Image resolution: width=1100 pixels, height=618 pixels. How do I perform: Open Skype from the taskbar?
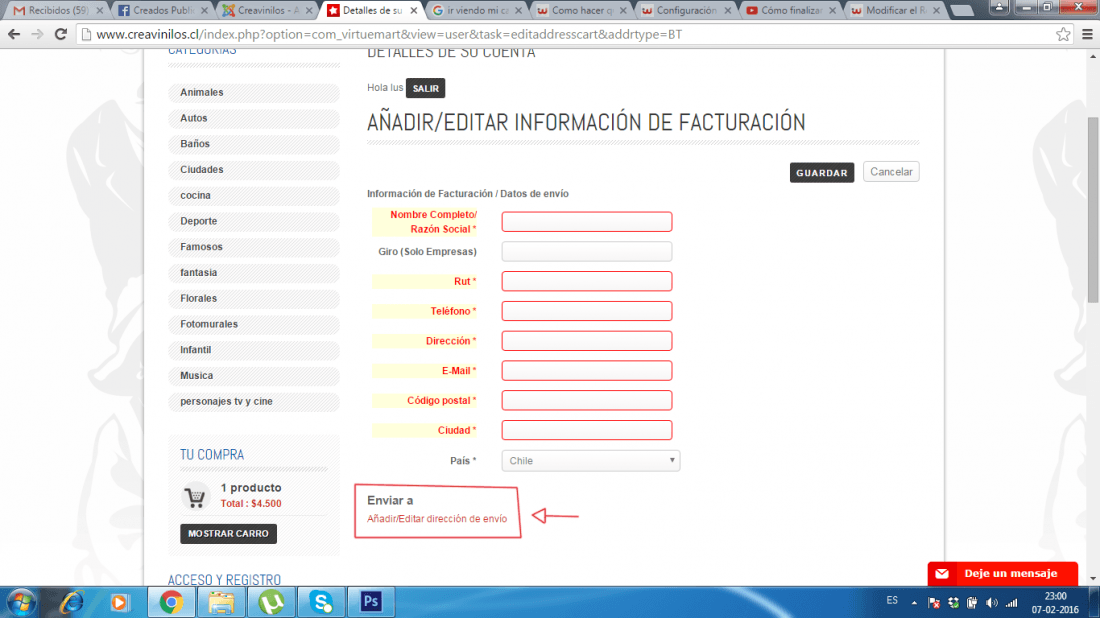click(321, 603)
